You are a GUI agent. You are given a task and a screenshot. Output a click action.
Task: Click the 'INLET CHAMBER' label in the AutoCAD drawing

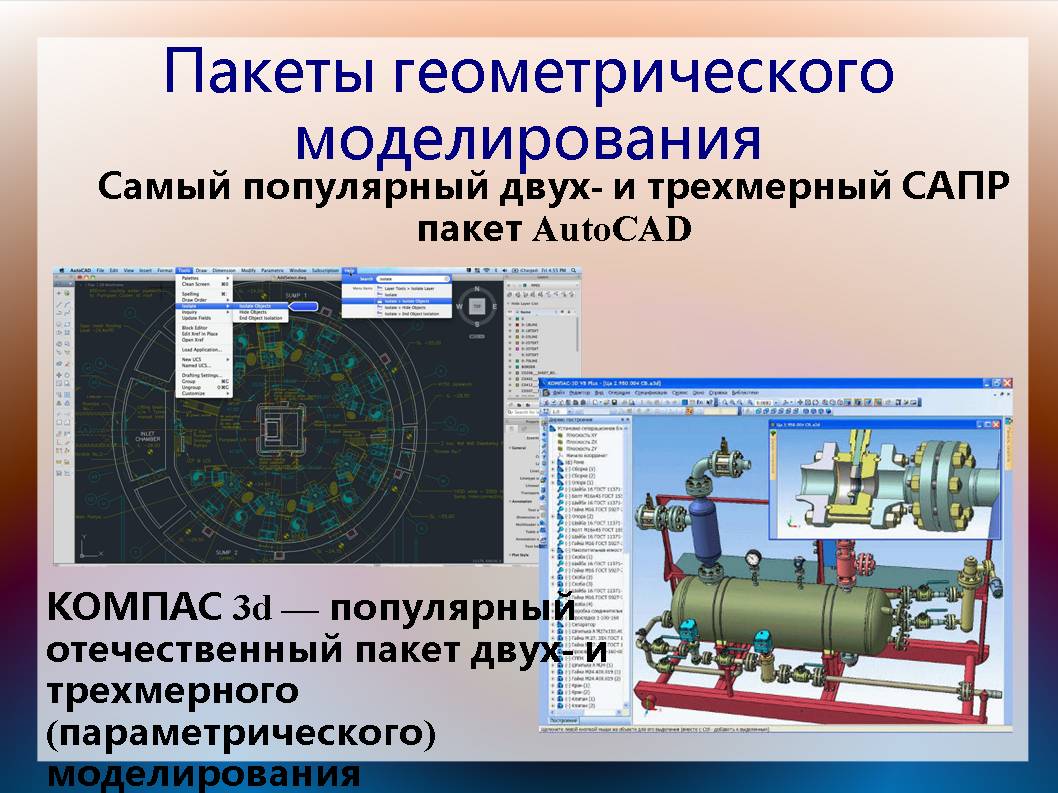point(147,437)
